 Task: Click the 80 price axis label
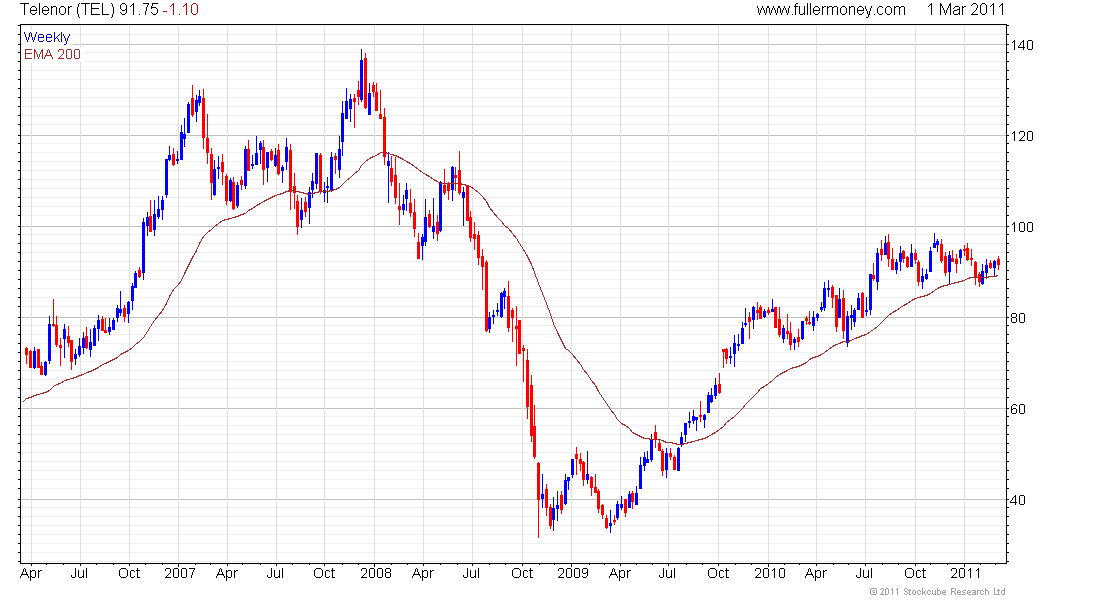[1018, 318]
